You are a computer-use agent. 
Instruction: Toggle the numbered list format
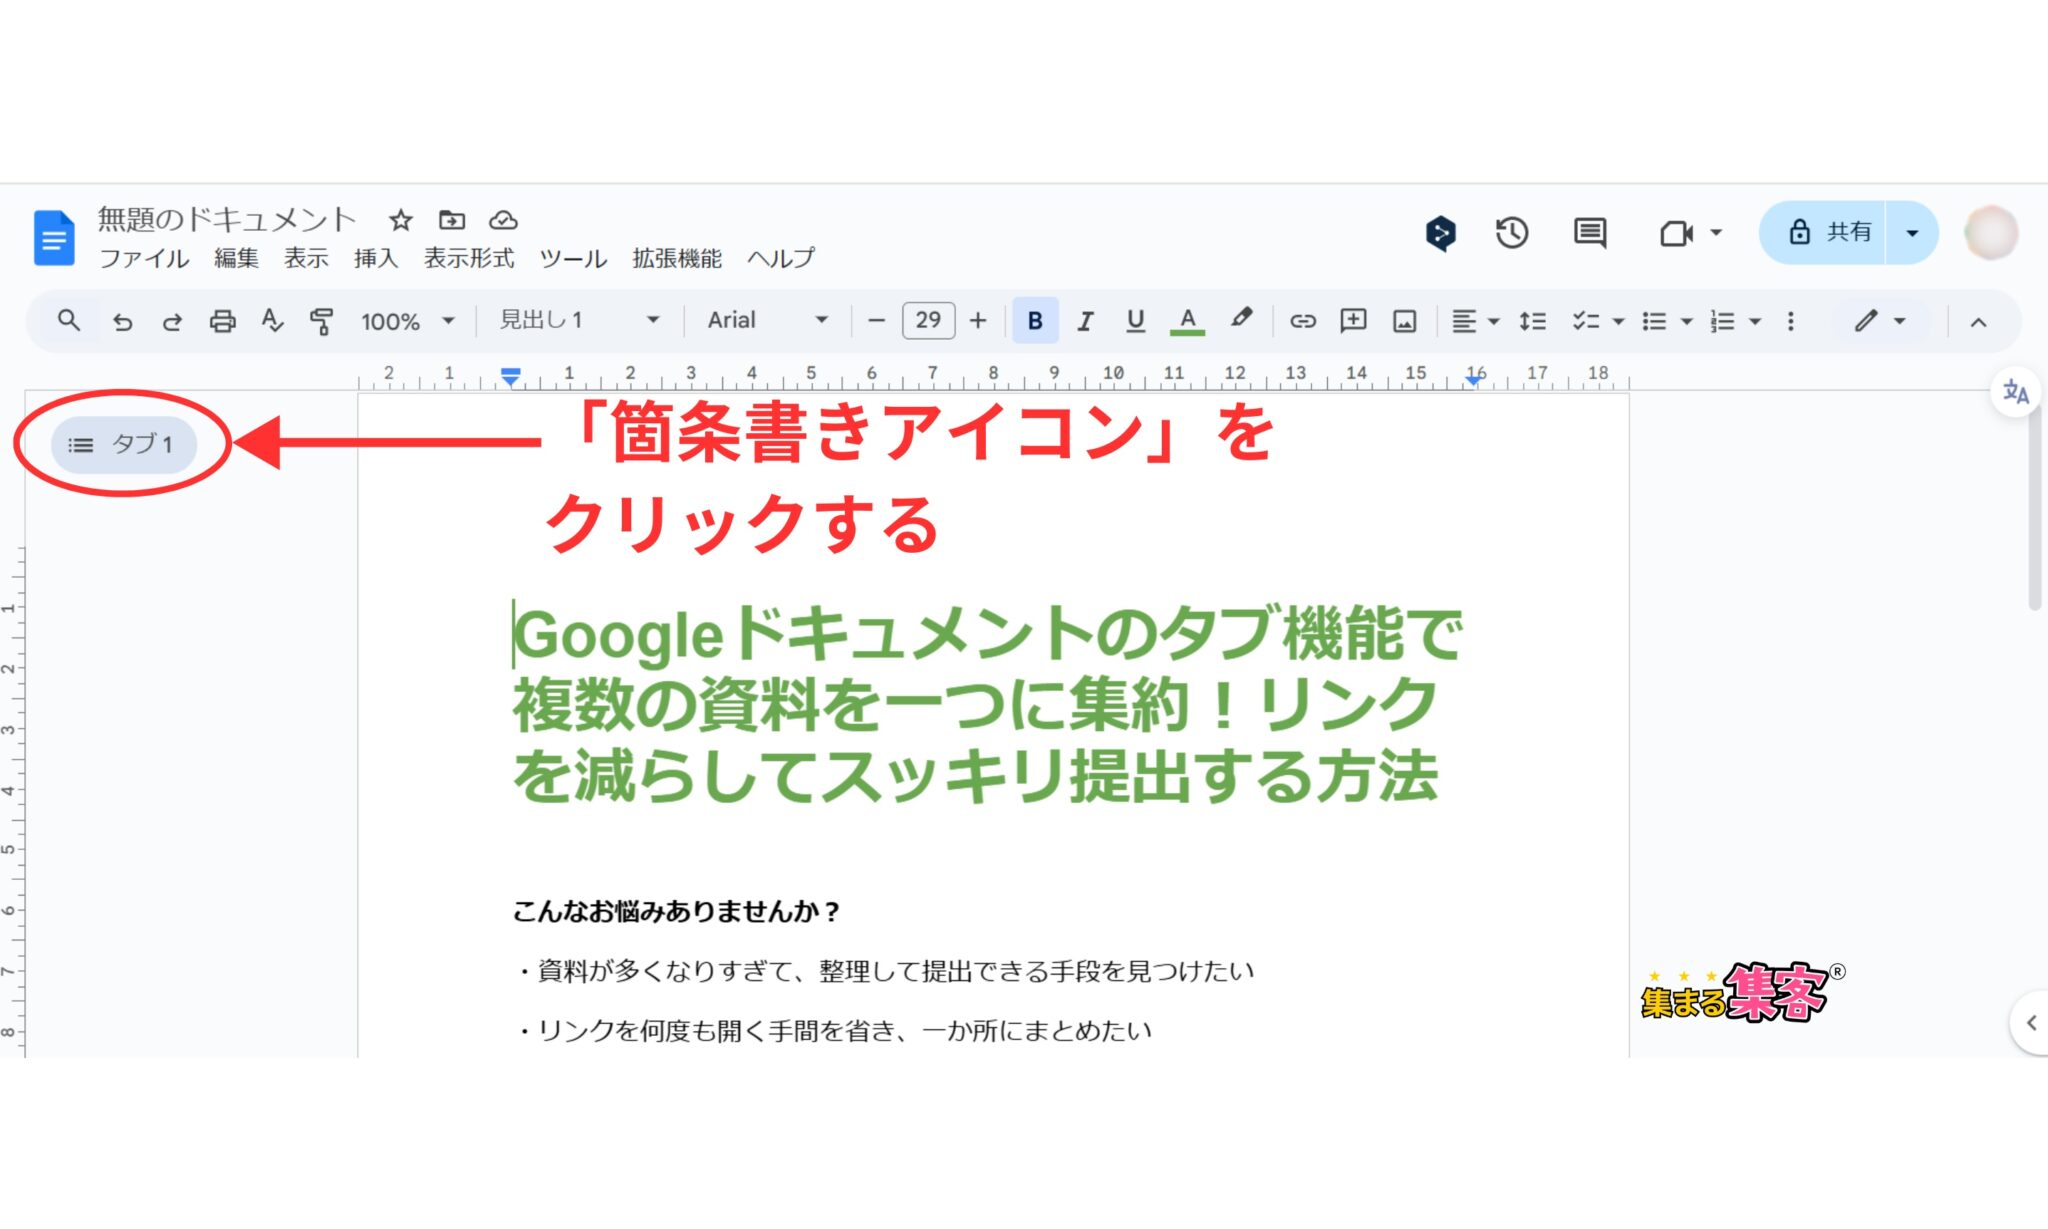coord(1722,321)
